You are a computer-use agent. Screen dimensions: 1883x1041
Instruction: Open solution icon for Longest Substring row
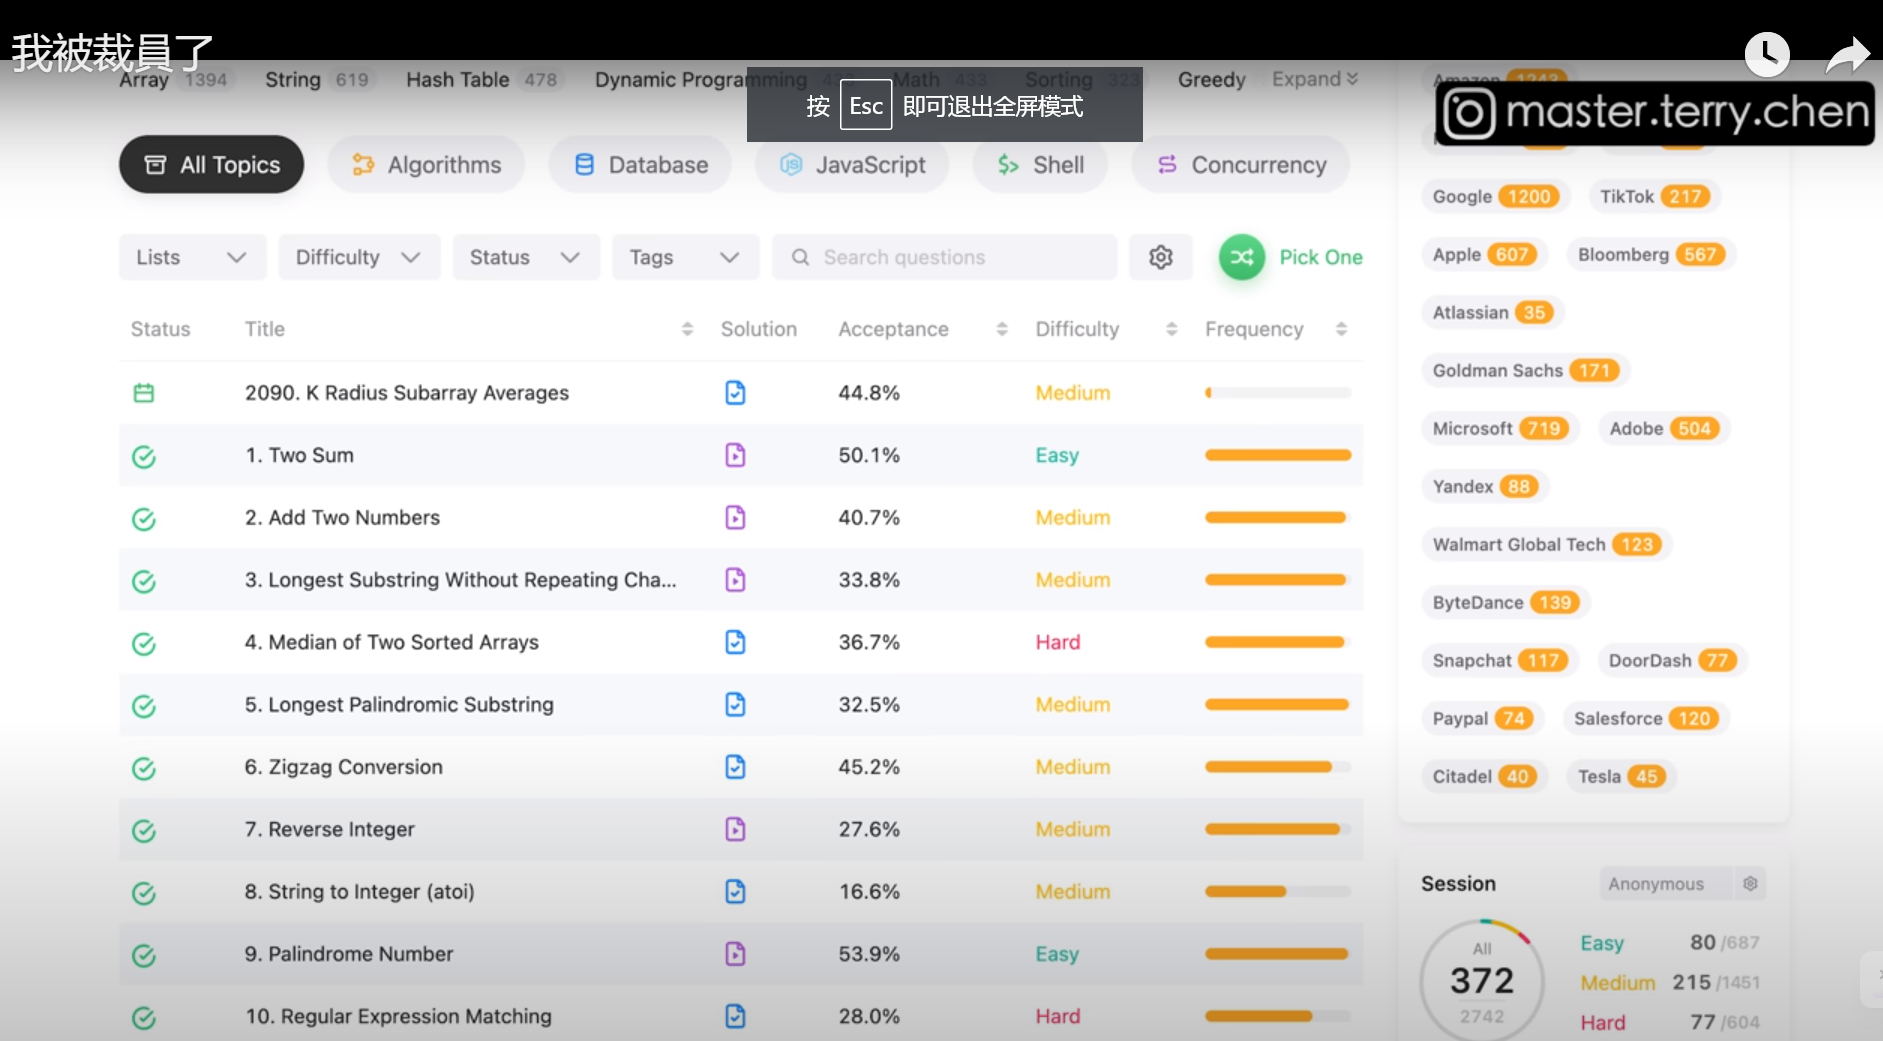(735, 580)
